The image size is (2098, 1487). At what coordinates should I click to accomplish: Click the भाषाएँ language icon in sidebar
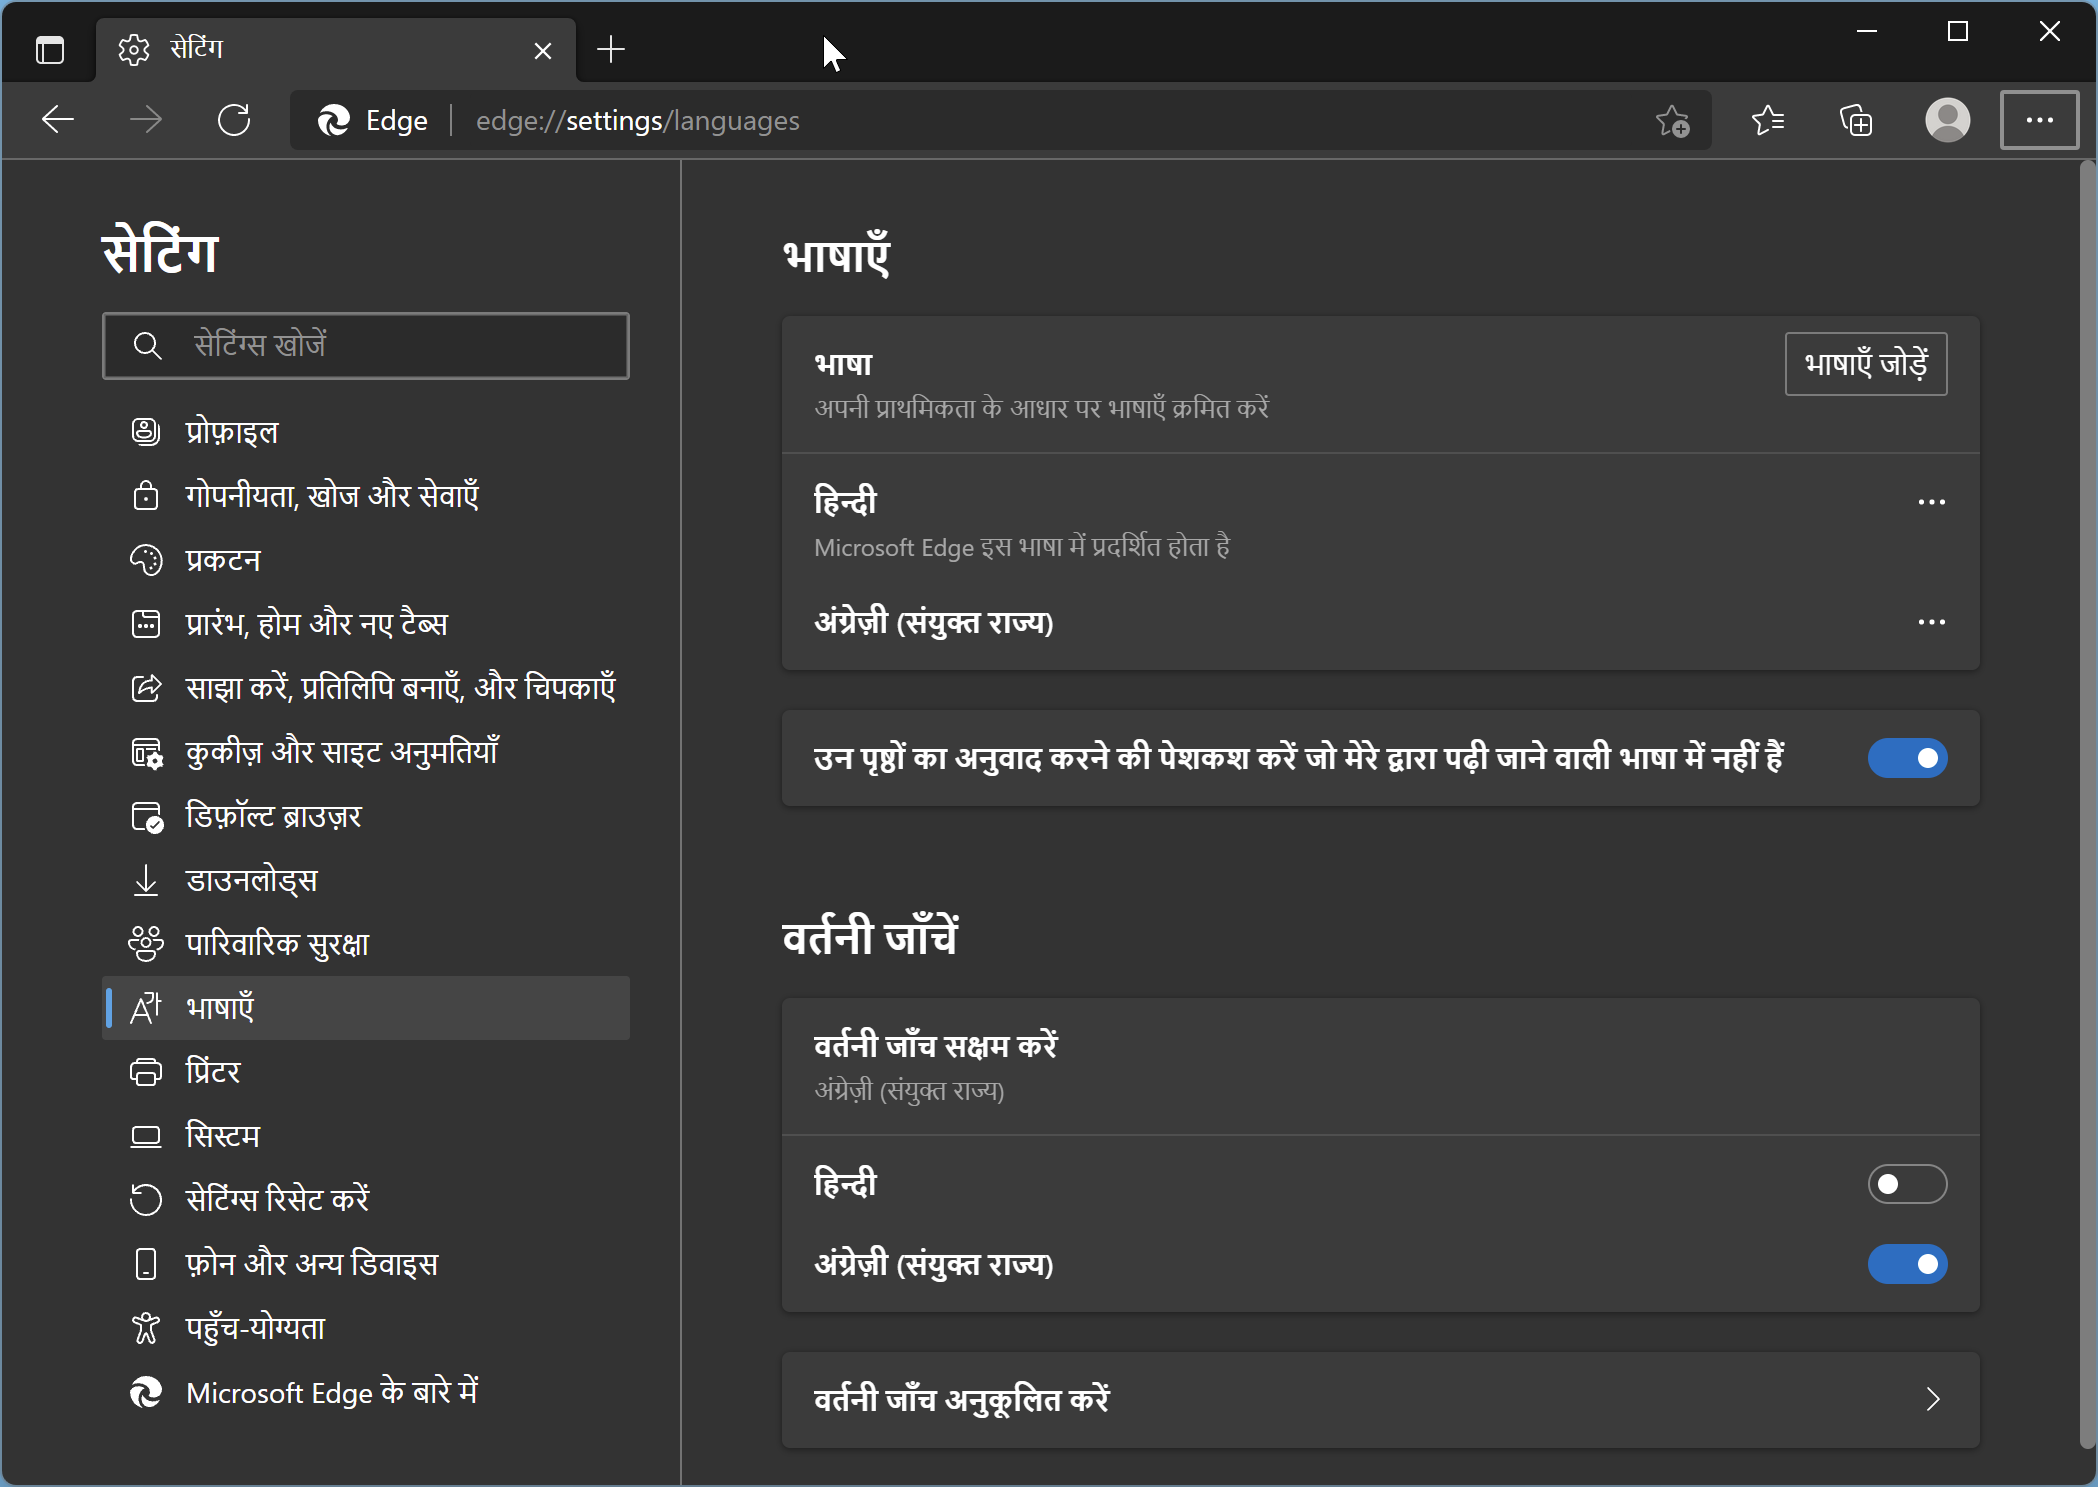click(146, 1008)
